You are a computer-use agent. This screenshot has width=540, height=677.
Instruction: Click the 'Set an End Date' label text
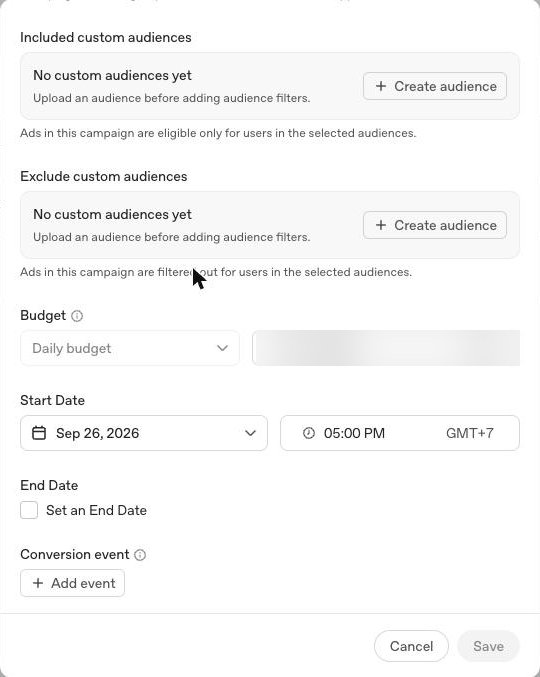tap(96, 510)
